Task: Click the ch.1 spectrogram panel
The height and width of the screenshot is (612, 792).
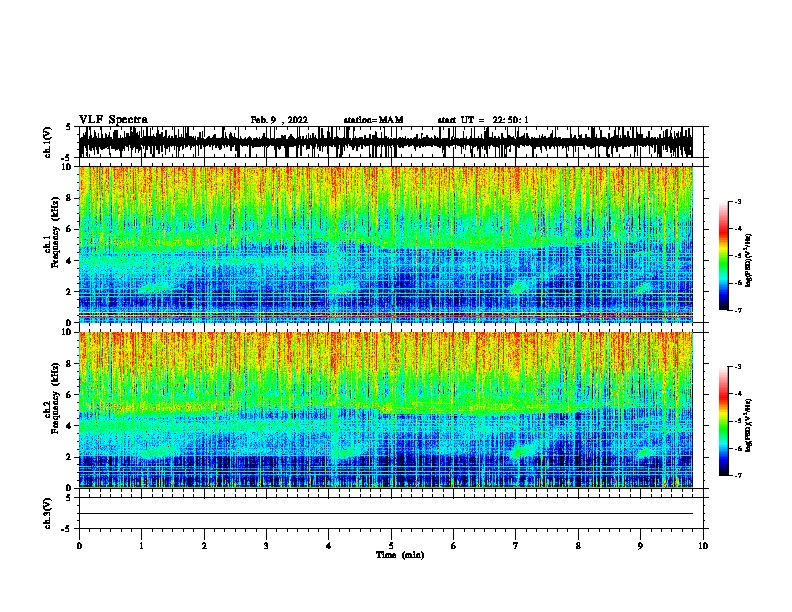Action: [386, 244]
